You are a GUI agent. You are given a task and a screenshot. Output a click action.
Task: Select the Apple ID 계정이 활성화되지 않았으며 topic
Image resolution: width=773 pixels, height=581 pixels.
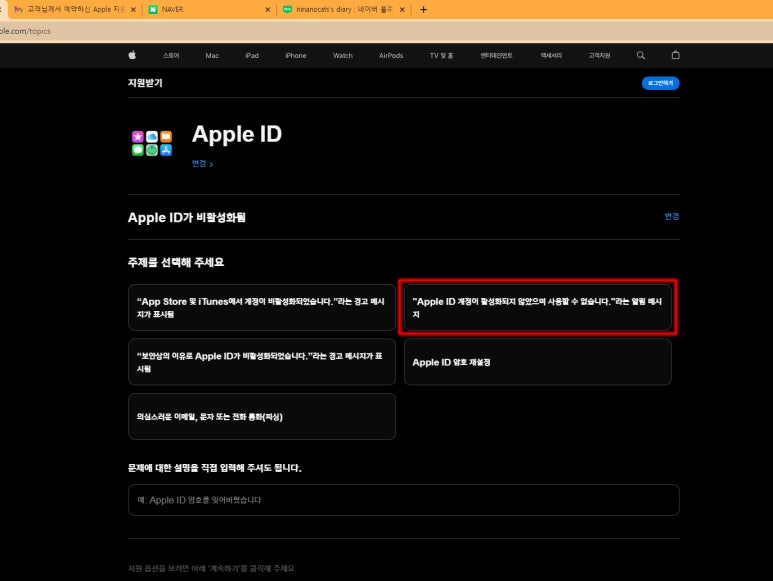click(x=537, y=308)
